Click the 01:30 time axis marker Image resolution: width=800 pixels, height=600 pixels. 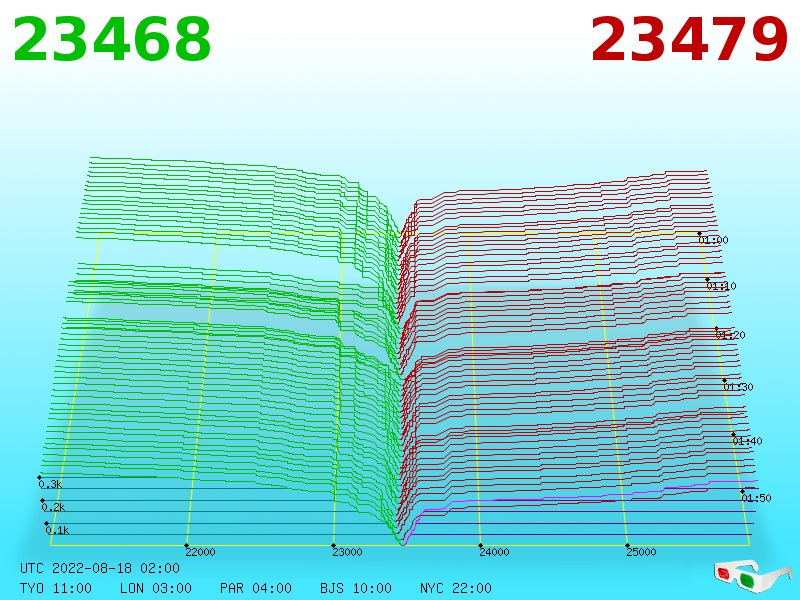point(738,387)
